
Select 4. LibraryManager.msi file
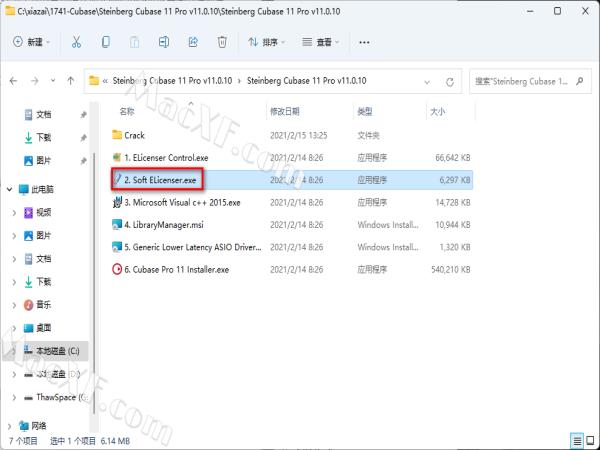tap(292, 225)
